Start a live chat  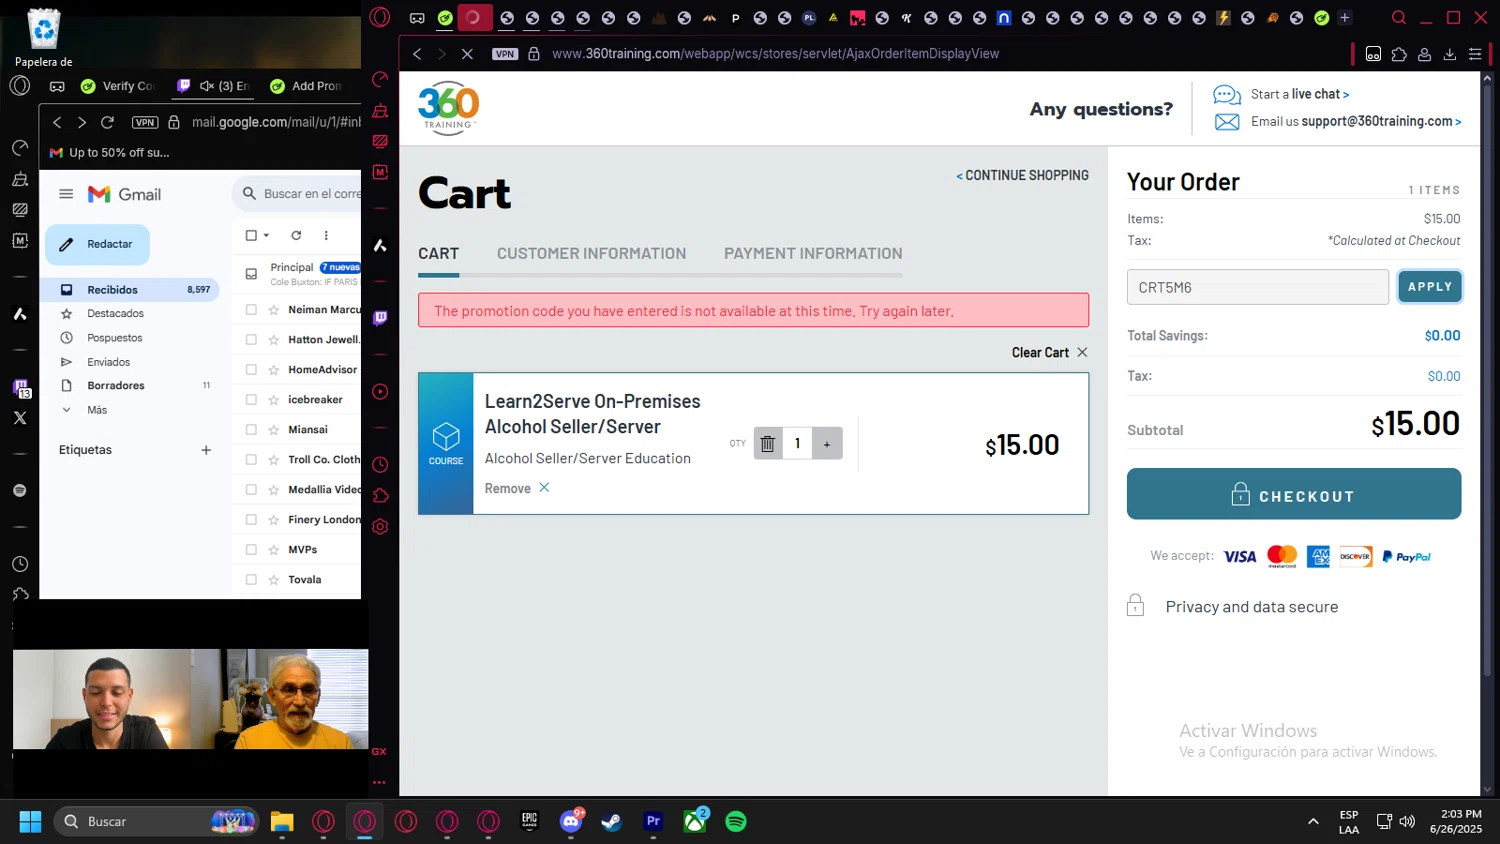[1300, 94]
